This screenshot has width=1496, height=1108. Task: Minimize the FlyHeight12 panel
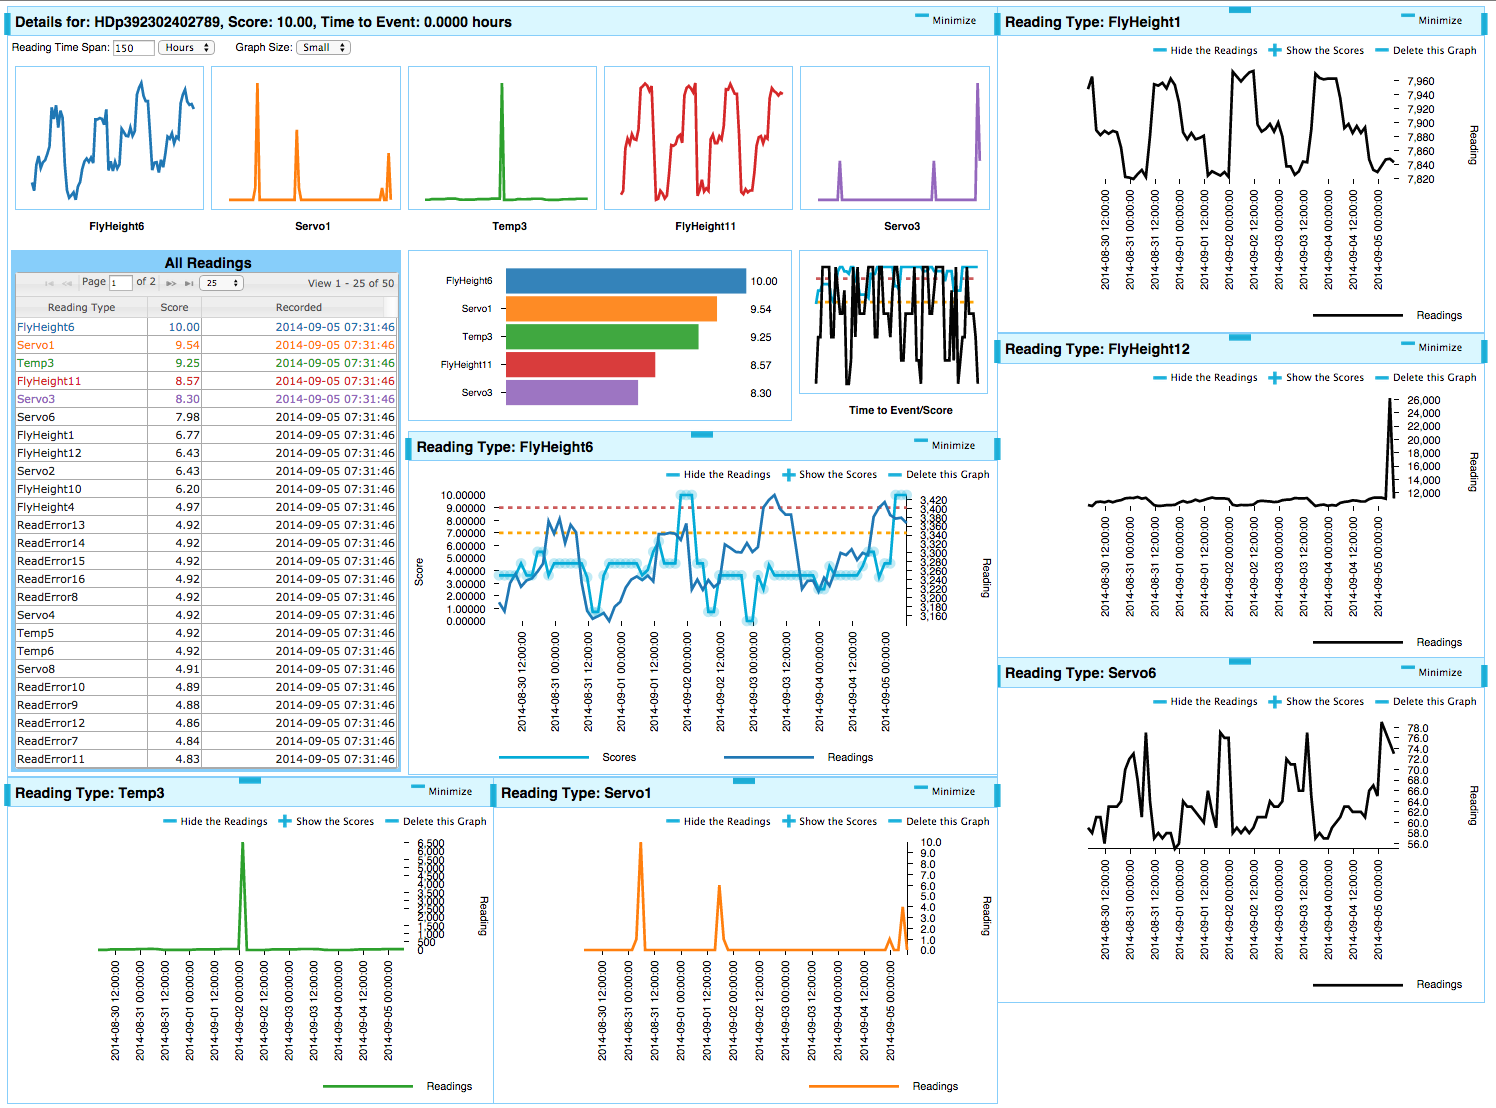[1432, 347]
